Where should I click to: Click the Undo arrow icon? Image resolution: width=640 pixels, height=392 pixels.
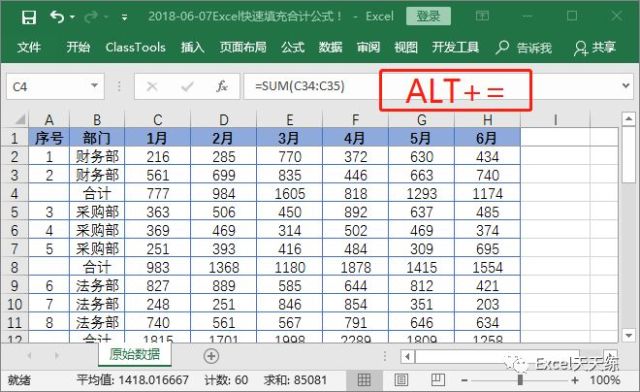coord(57,17)
